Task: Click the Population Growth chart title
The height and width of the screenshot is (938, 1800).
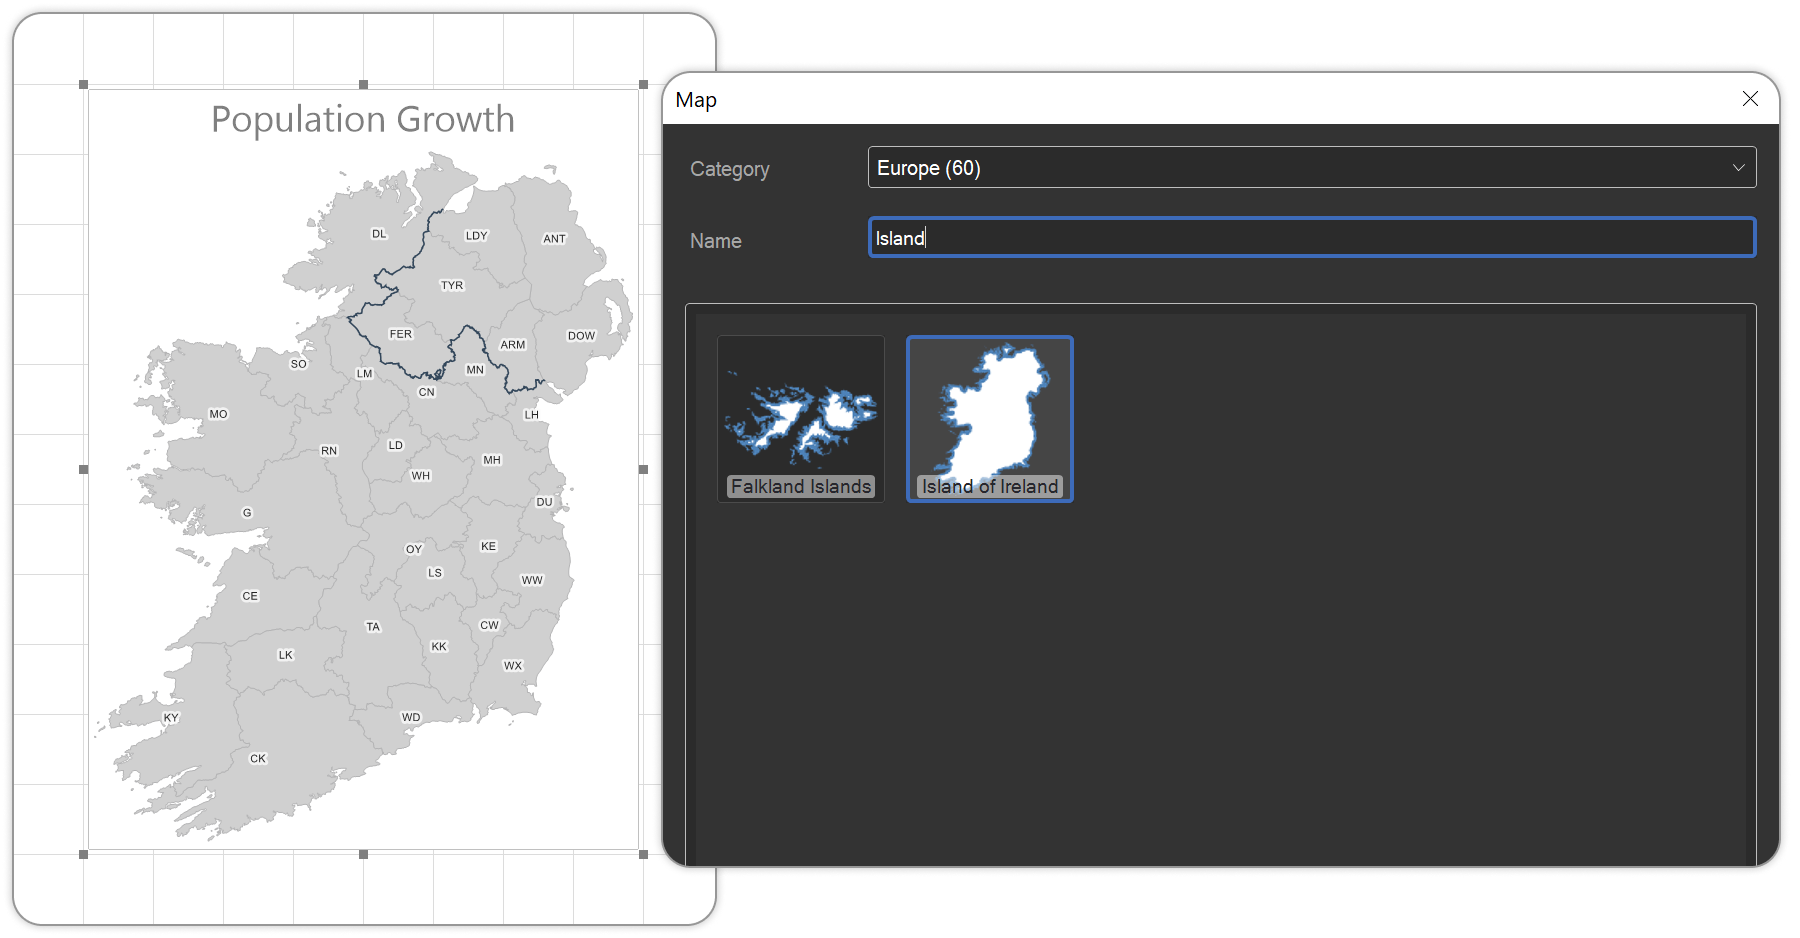Action: tap(362, 119)
